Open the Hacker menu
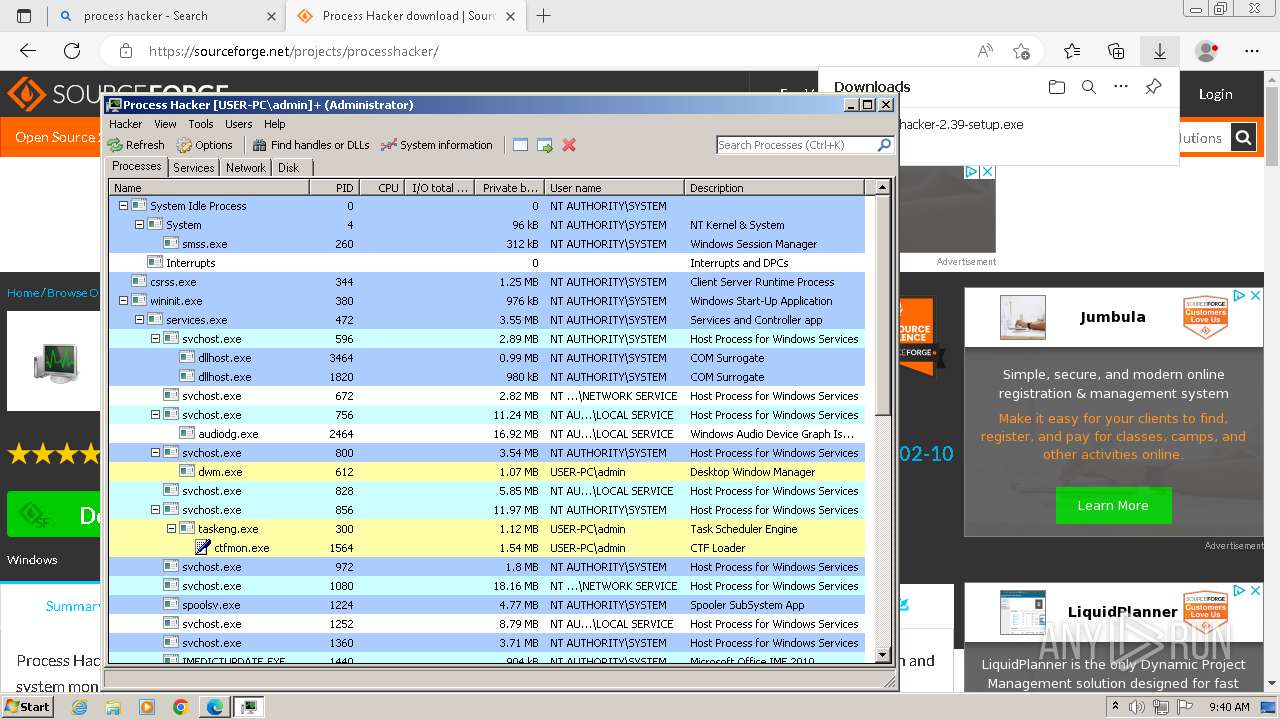 click(x=126, y=124)
